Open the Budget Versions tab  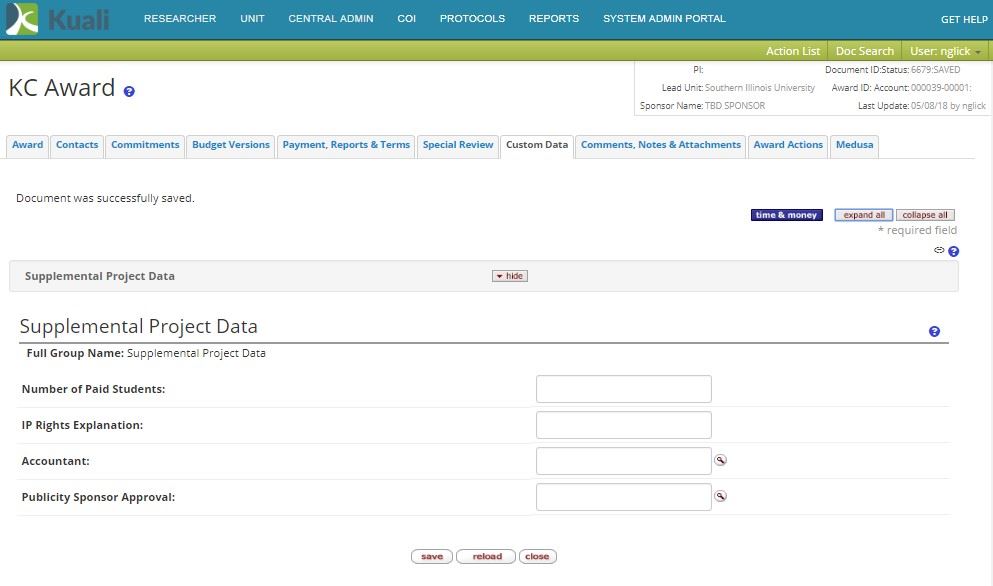click(231, 145)
